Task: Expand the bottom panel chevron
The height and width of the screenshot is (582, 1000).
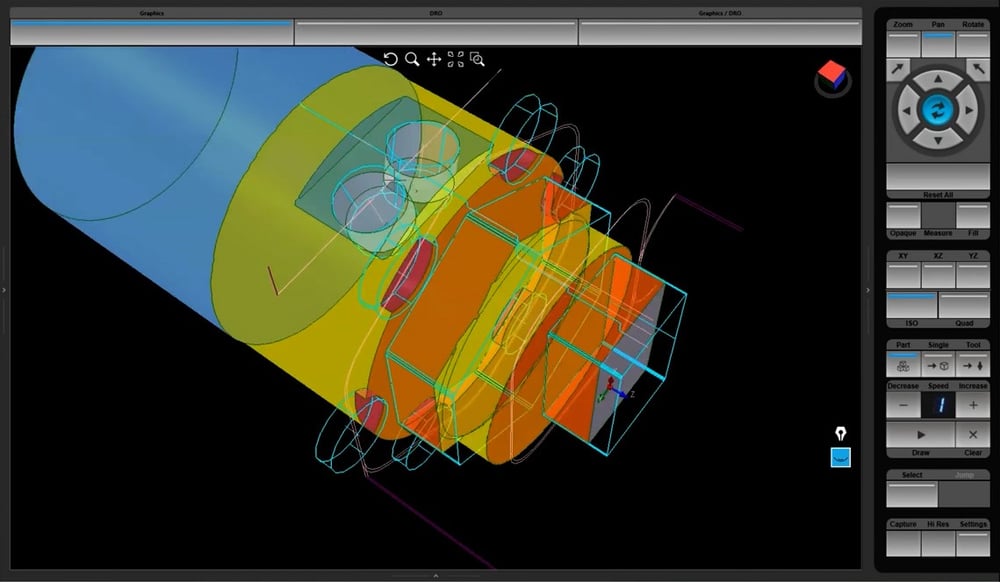Action: click(436, 576)
